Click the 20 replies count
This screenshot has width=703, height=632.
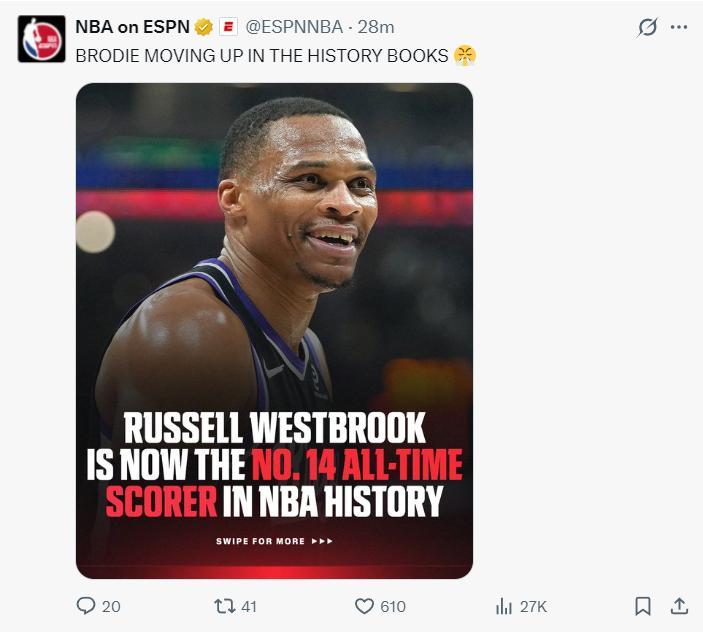coord(111,606)
